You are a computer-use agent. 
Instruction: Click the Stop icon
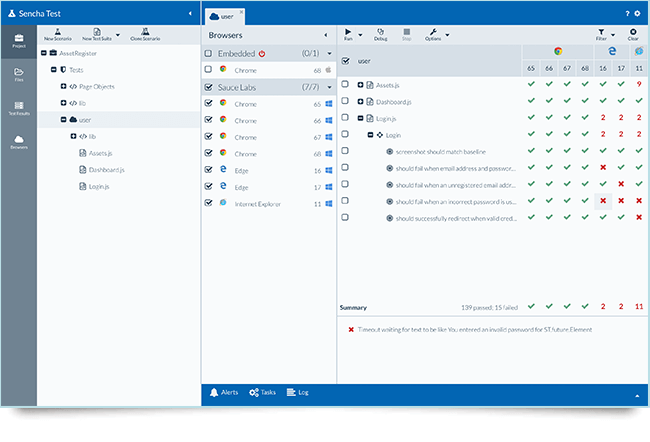407,34
